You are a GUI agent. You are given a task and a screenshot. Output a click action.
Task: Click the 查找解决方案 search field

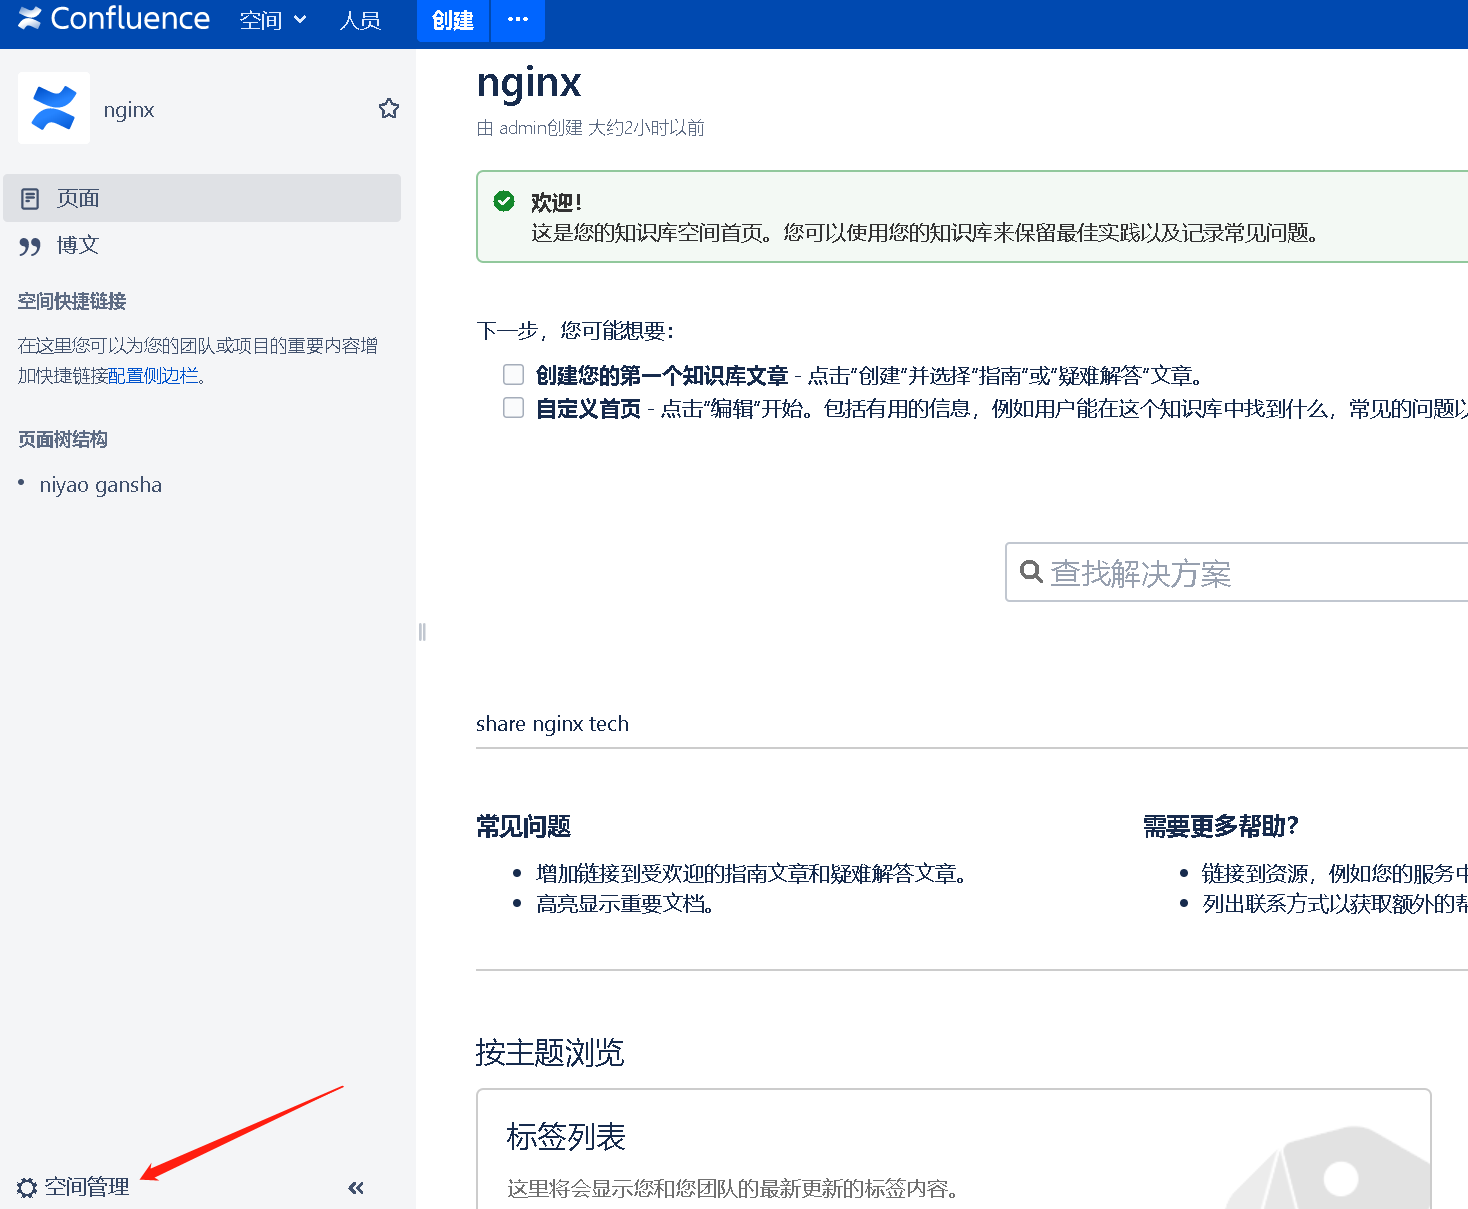(x=1237, y=572)
